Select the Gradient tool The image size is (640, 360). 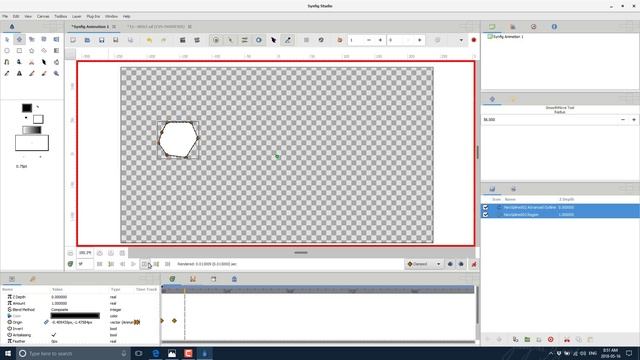[x=56, y=51]
